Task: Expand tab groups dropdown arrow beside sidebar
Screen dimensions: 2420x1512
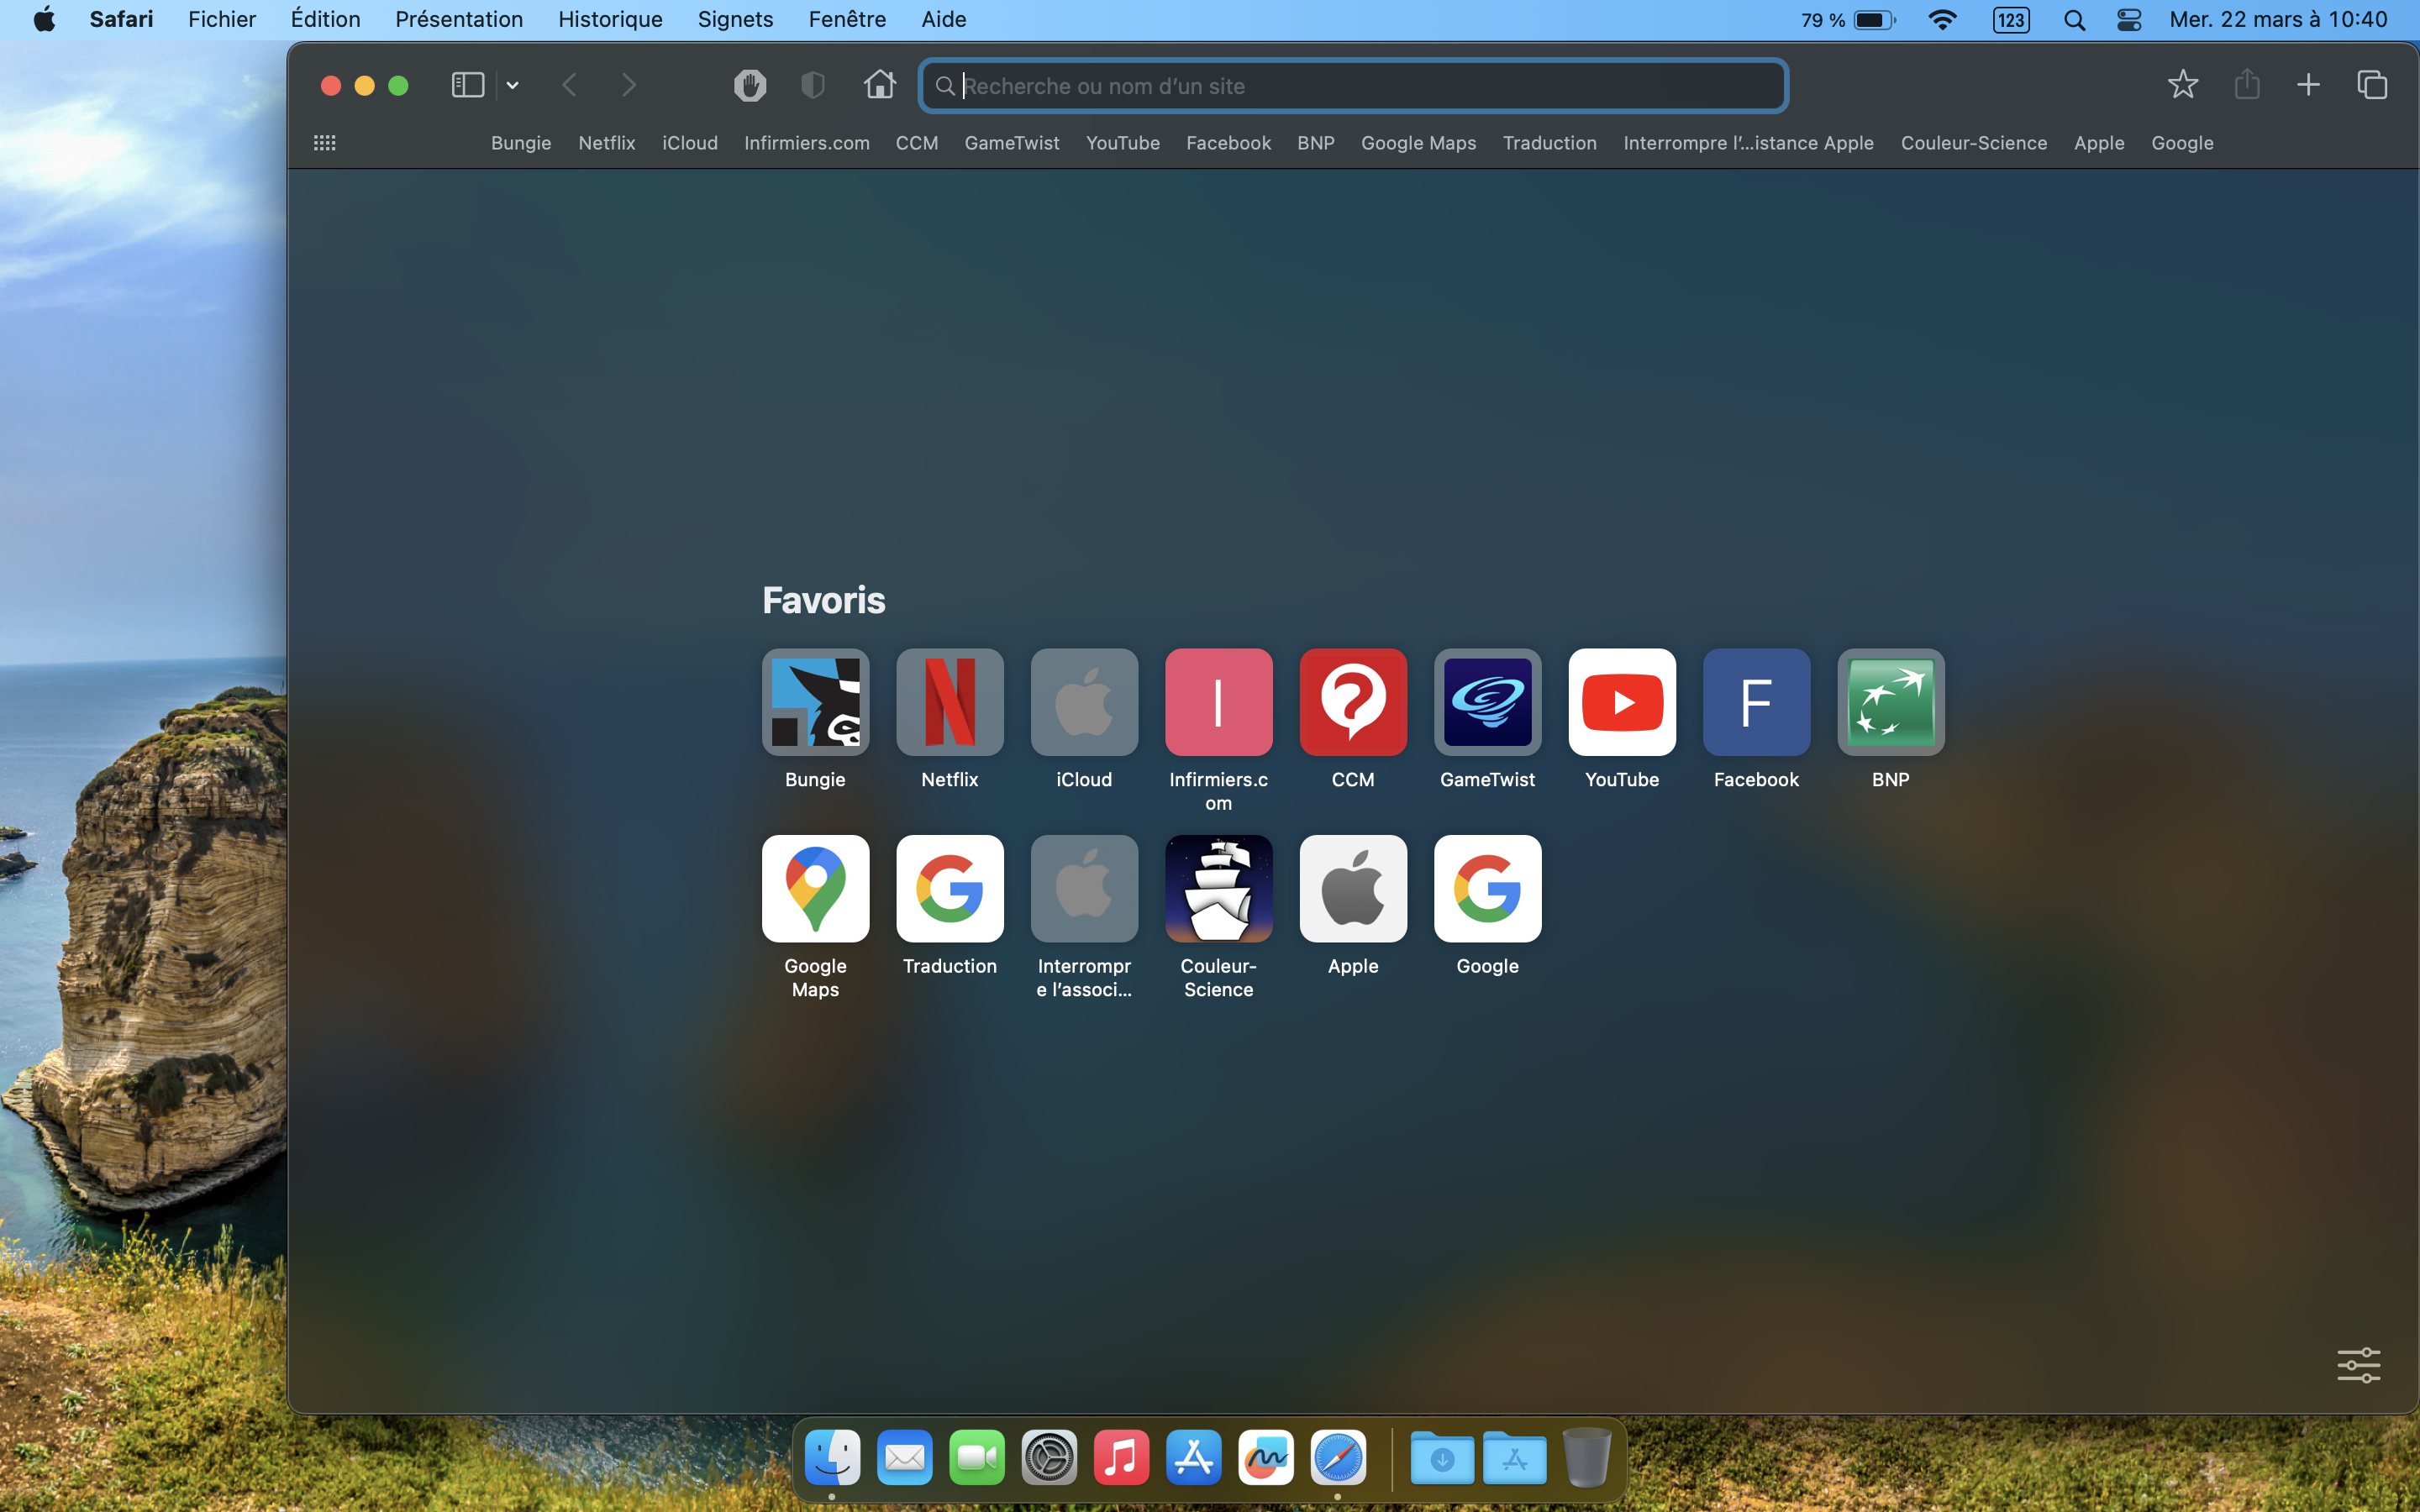Action: click(512, 86)
